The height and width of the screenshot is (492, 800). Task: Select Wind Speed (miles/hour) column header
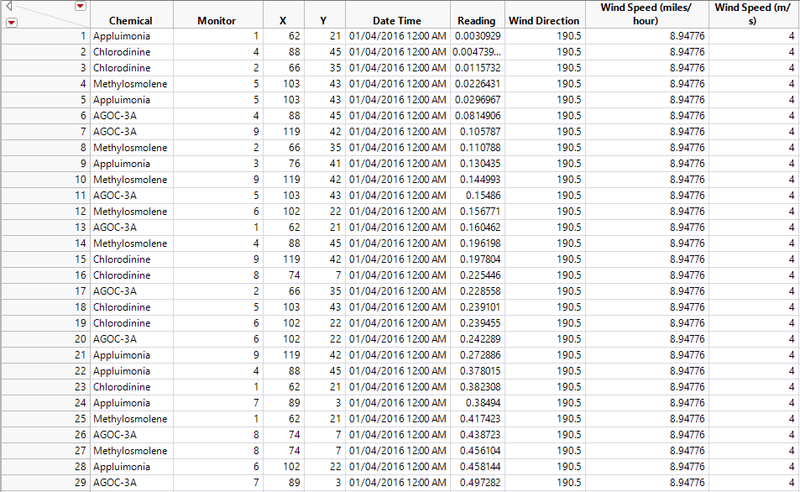(646, 14)
